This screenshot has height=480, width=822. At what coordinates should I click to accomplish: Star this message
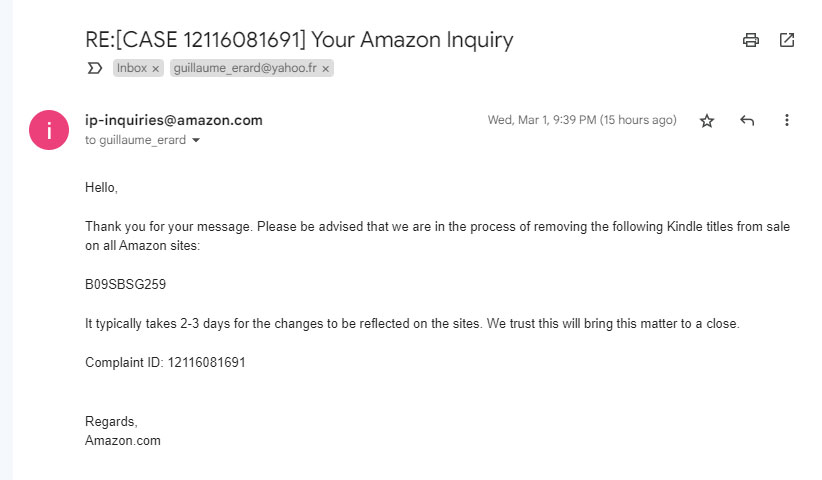[x=707, y=121]
